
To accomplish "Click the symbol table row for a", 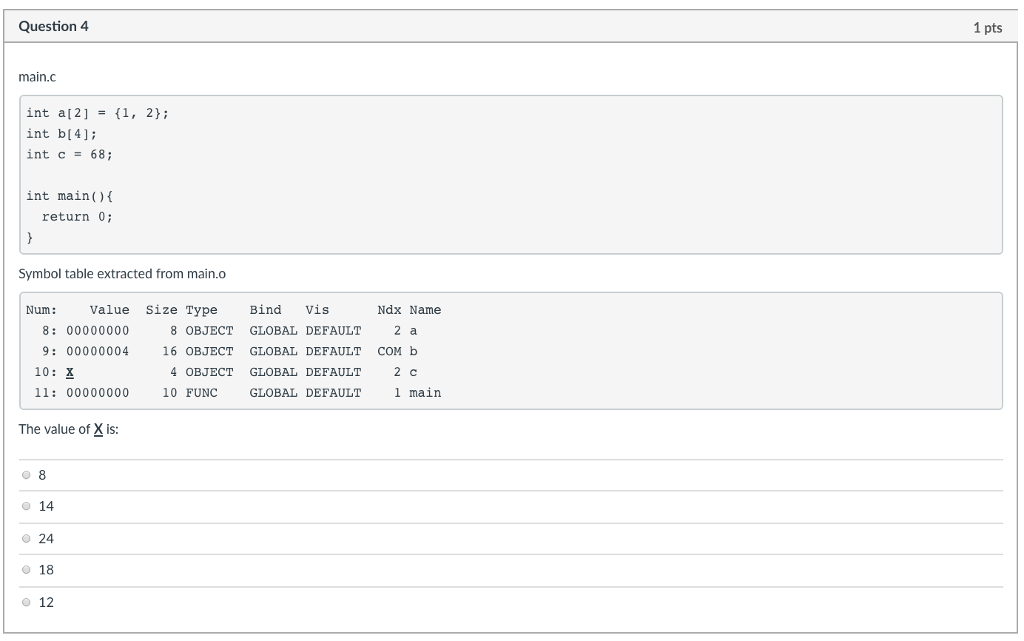I will 233,331.
